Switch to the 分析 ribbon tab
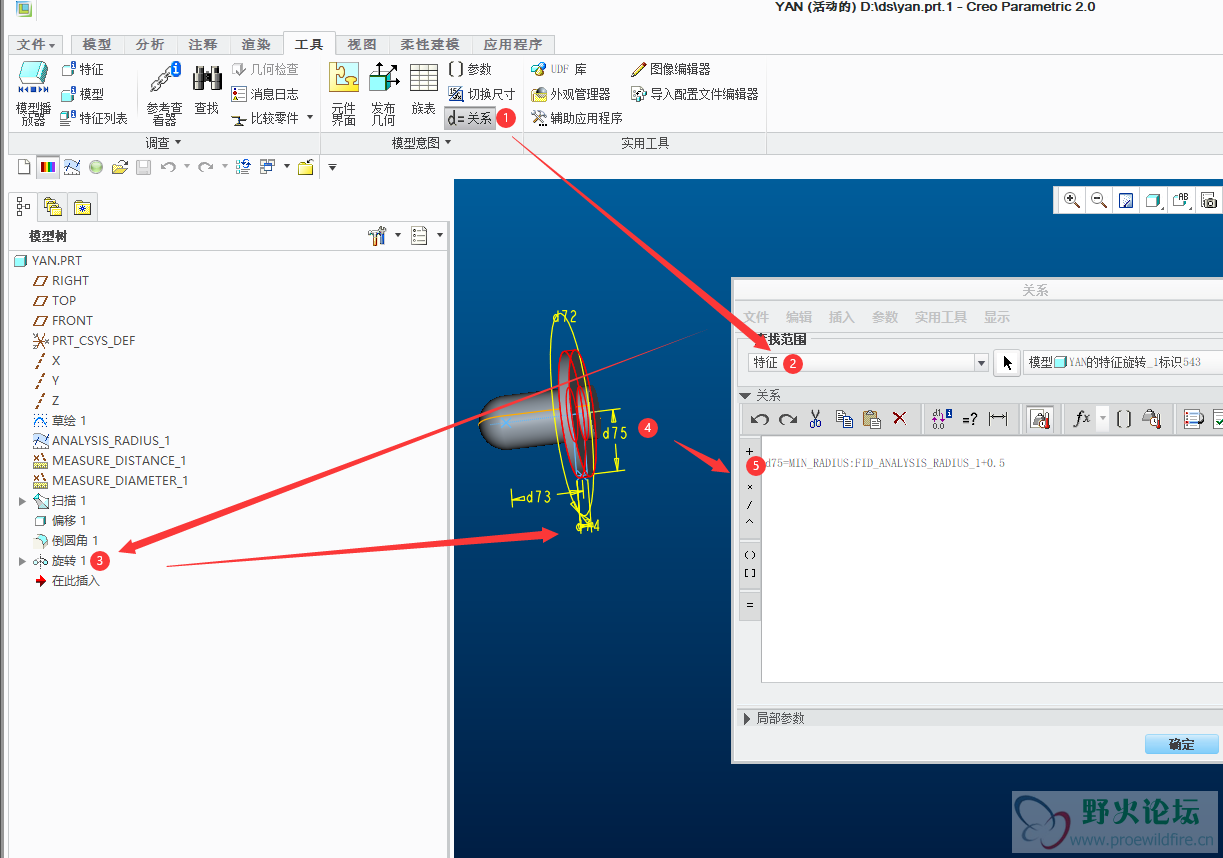The width and height of the screenshot is (1223, 858). (150, 45)
